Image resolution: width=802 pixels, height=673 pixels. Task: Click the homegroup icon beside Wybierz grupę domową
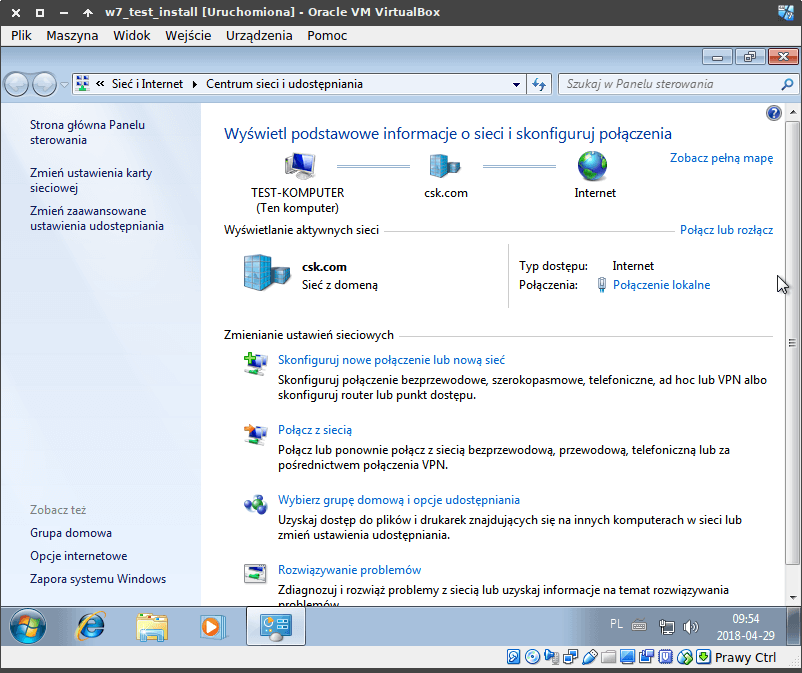pyautogui.click(x=255, y=504)
